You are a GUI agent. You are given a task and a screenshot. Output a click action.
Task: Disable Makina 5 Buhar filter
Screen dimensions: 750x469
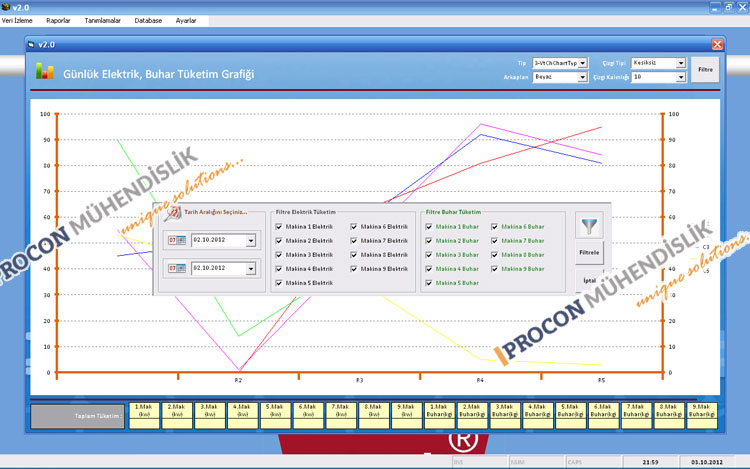pyautogui.click(x=429, y=283)
